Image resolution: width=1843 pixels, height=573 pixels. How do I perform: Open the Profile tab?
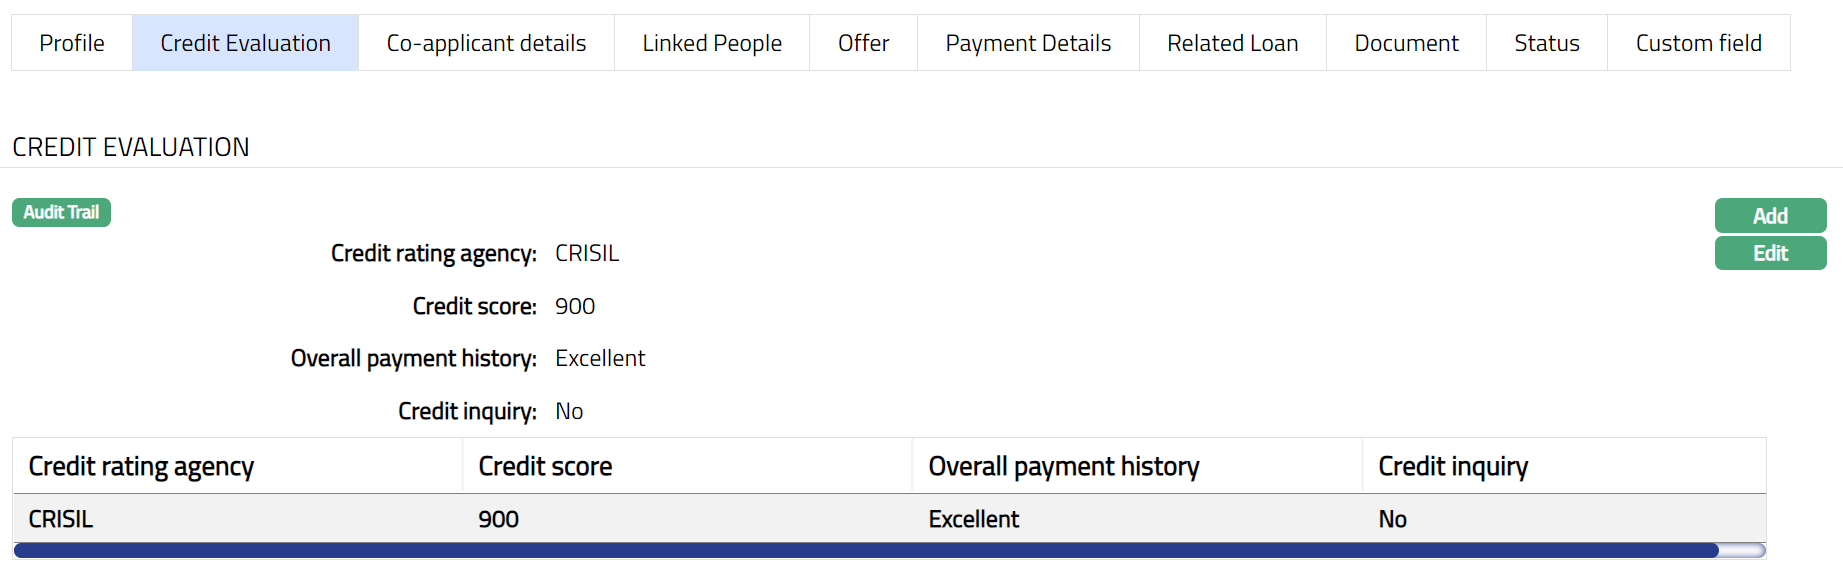72,43
